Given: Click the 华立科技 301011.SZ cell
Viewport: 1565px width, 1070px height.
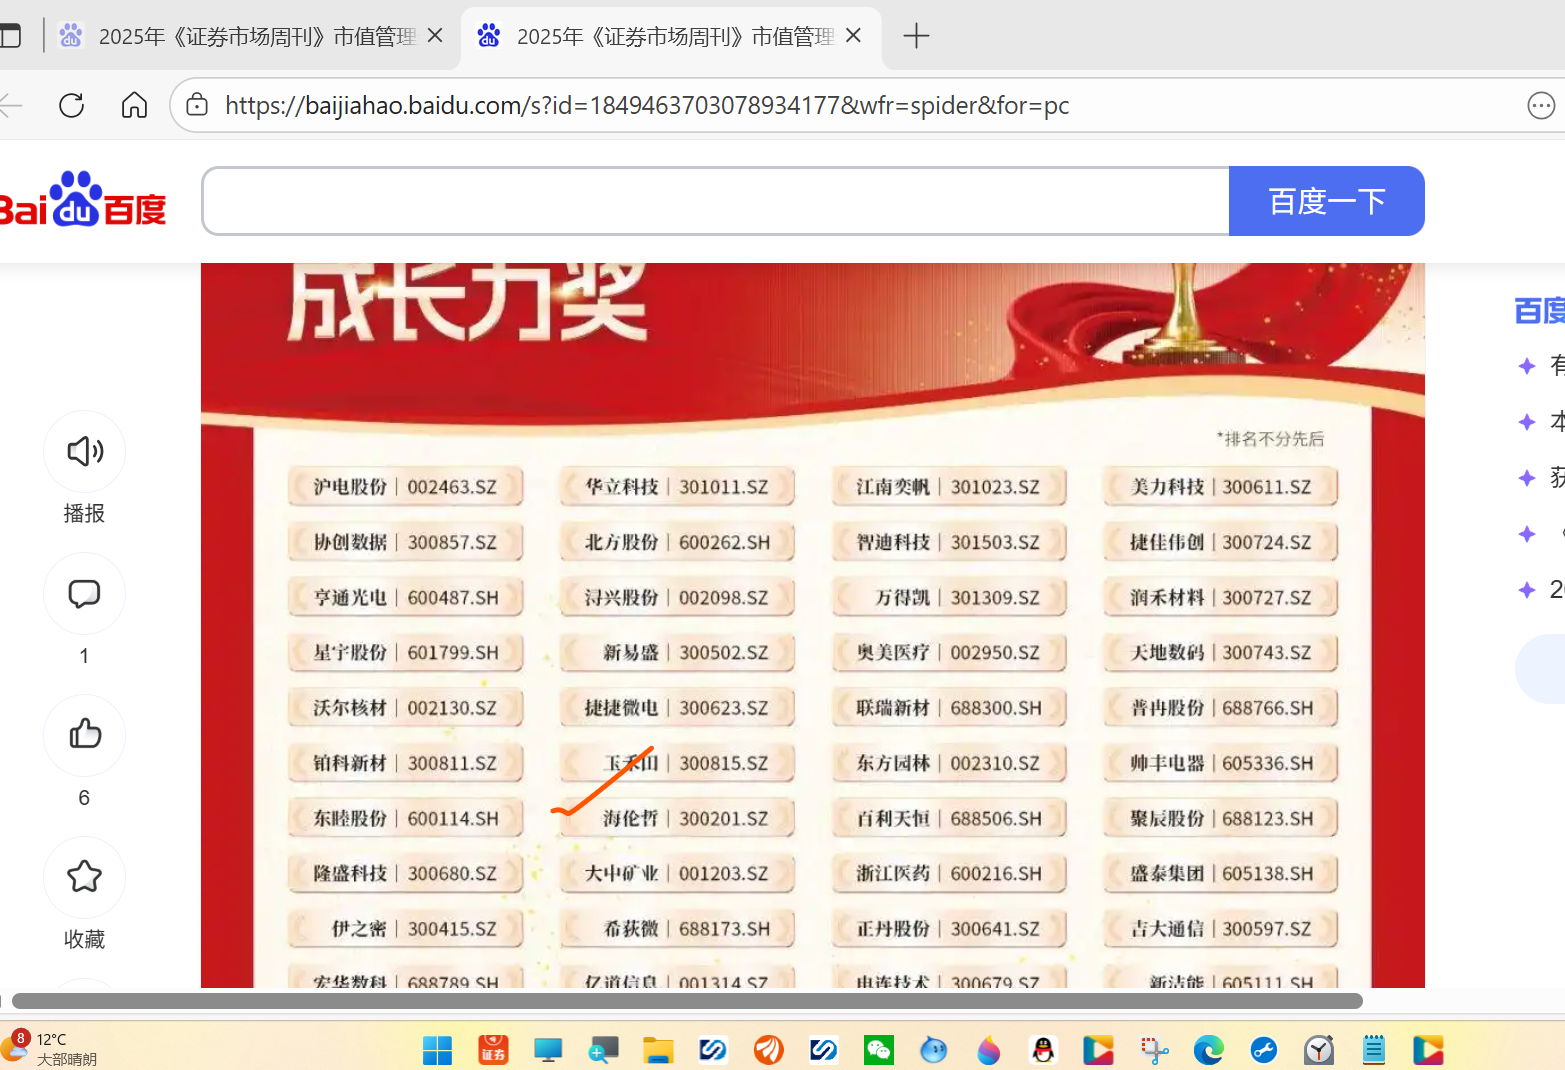Looking at the screenshot, I should (x=677, y=487).
